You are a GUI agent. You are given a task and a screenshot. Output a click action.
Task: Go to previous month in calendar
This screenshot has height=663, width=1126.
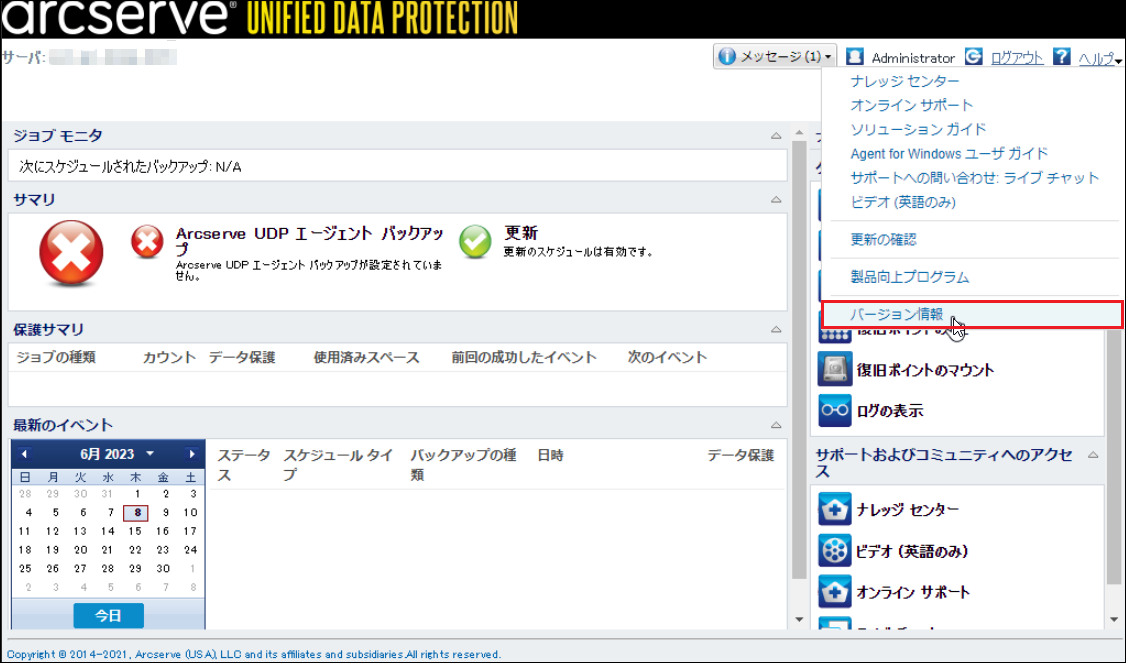point(24,454)
